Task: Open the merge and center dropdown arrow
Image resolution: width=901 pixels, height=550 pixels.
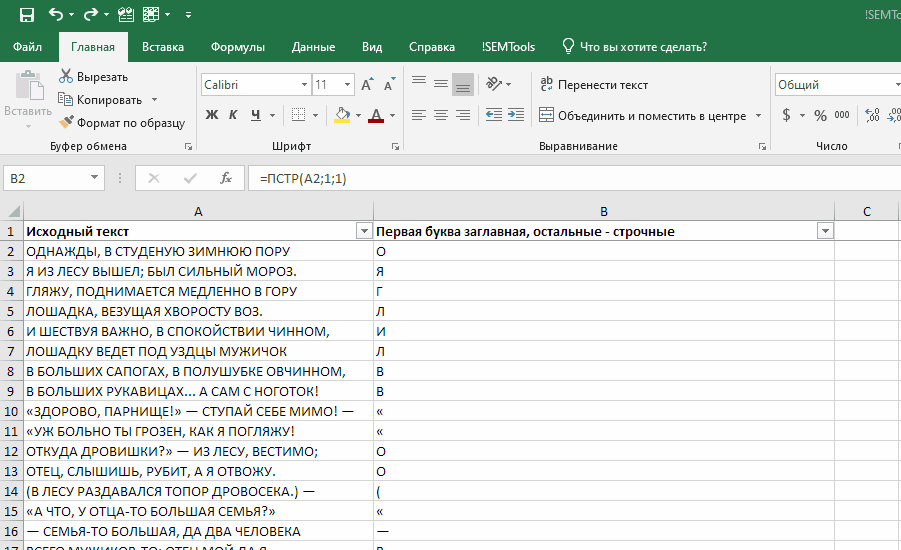Action: pyautogui.click(x=758, y=116)
